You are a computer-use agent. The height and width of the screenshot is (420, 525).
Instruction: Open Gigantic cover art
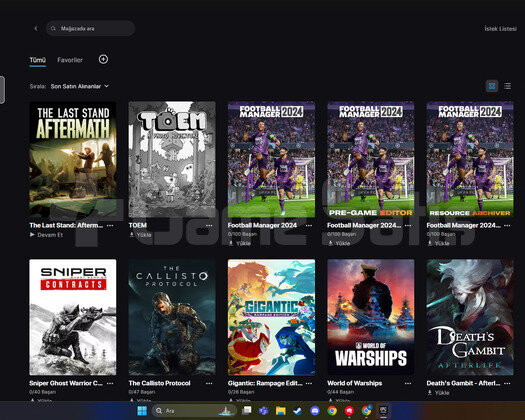point(271,317)
